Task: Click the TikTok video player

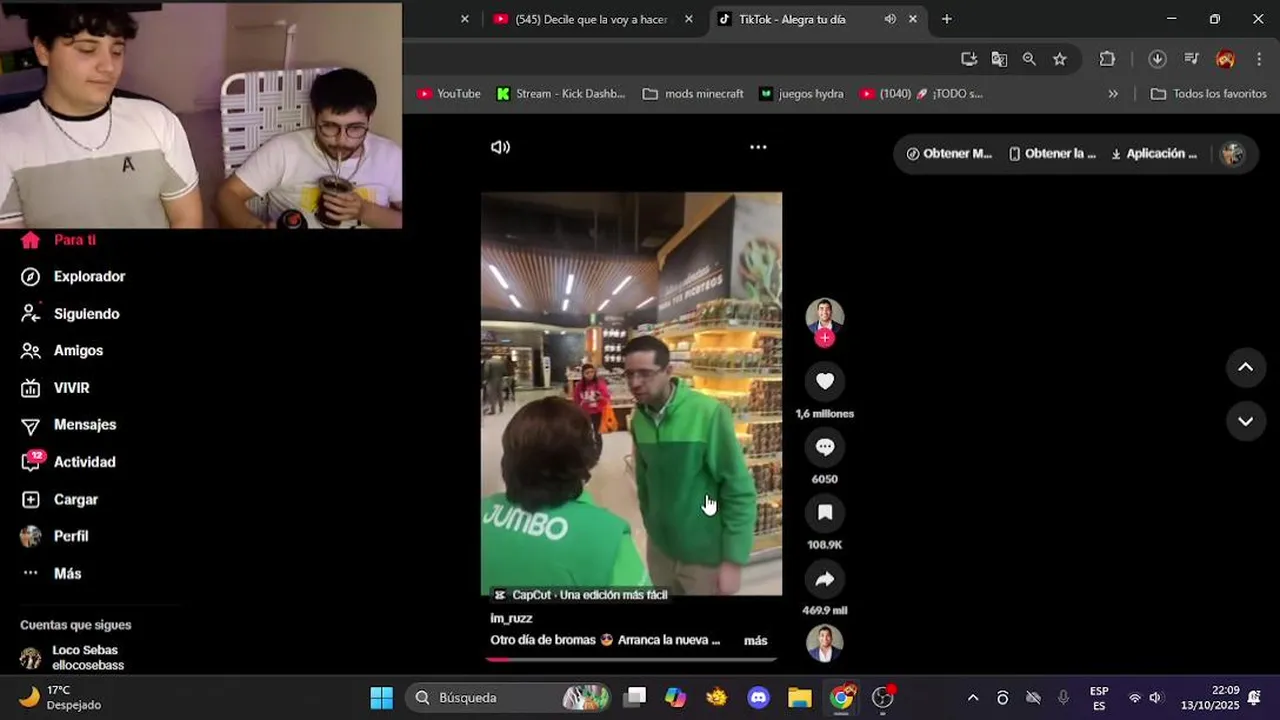Action: point(631,393)
